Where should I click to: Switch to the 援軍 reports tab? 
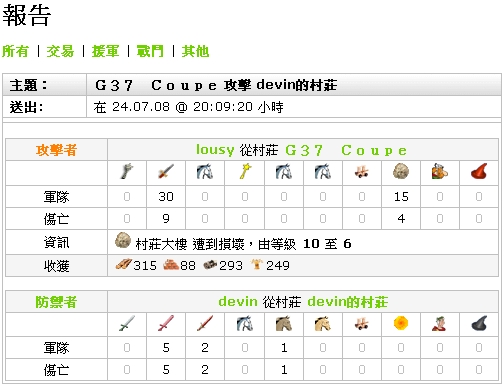(x=105, y=51)
